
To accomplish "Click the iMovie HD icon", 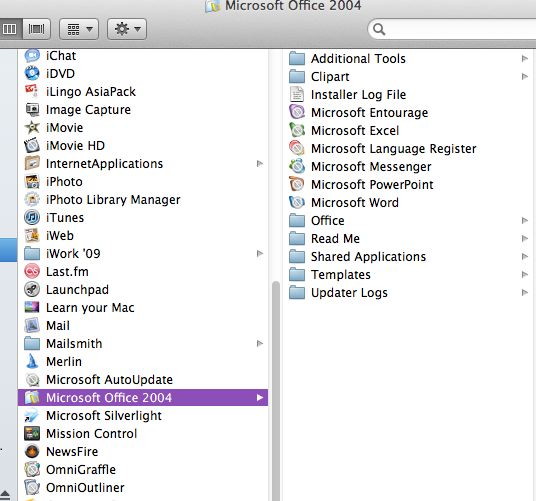I will click(32, 146).
